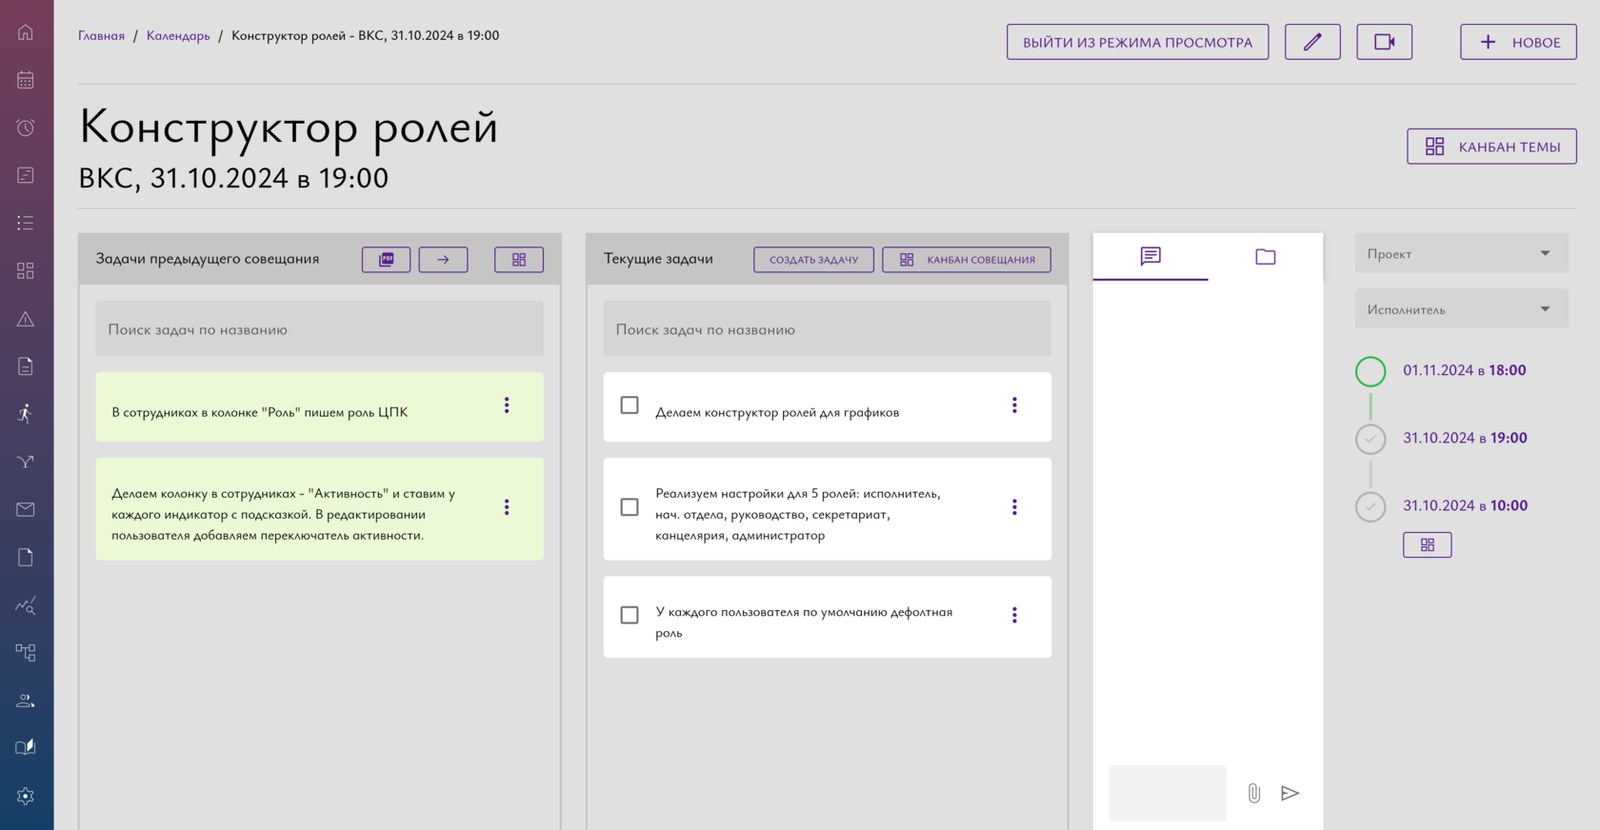Click the pencil edit button

(x=1312, y=42)
